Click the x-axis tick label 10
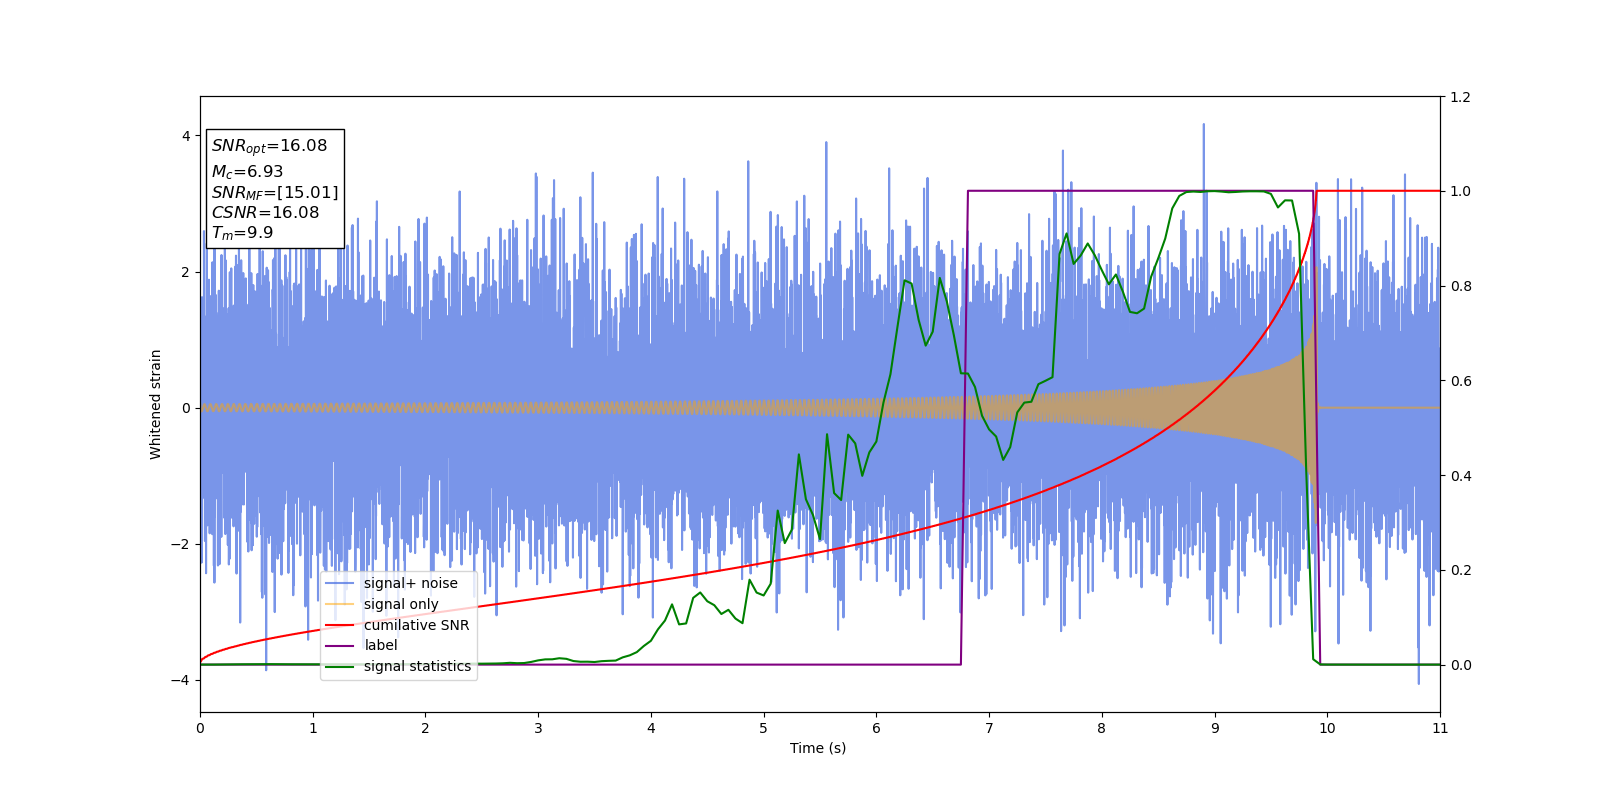 (x=1327, y=728)
